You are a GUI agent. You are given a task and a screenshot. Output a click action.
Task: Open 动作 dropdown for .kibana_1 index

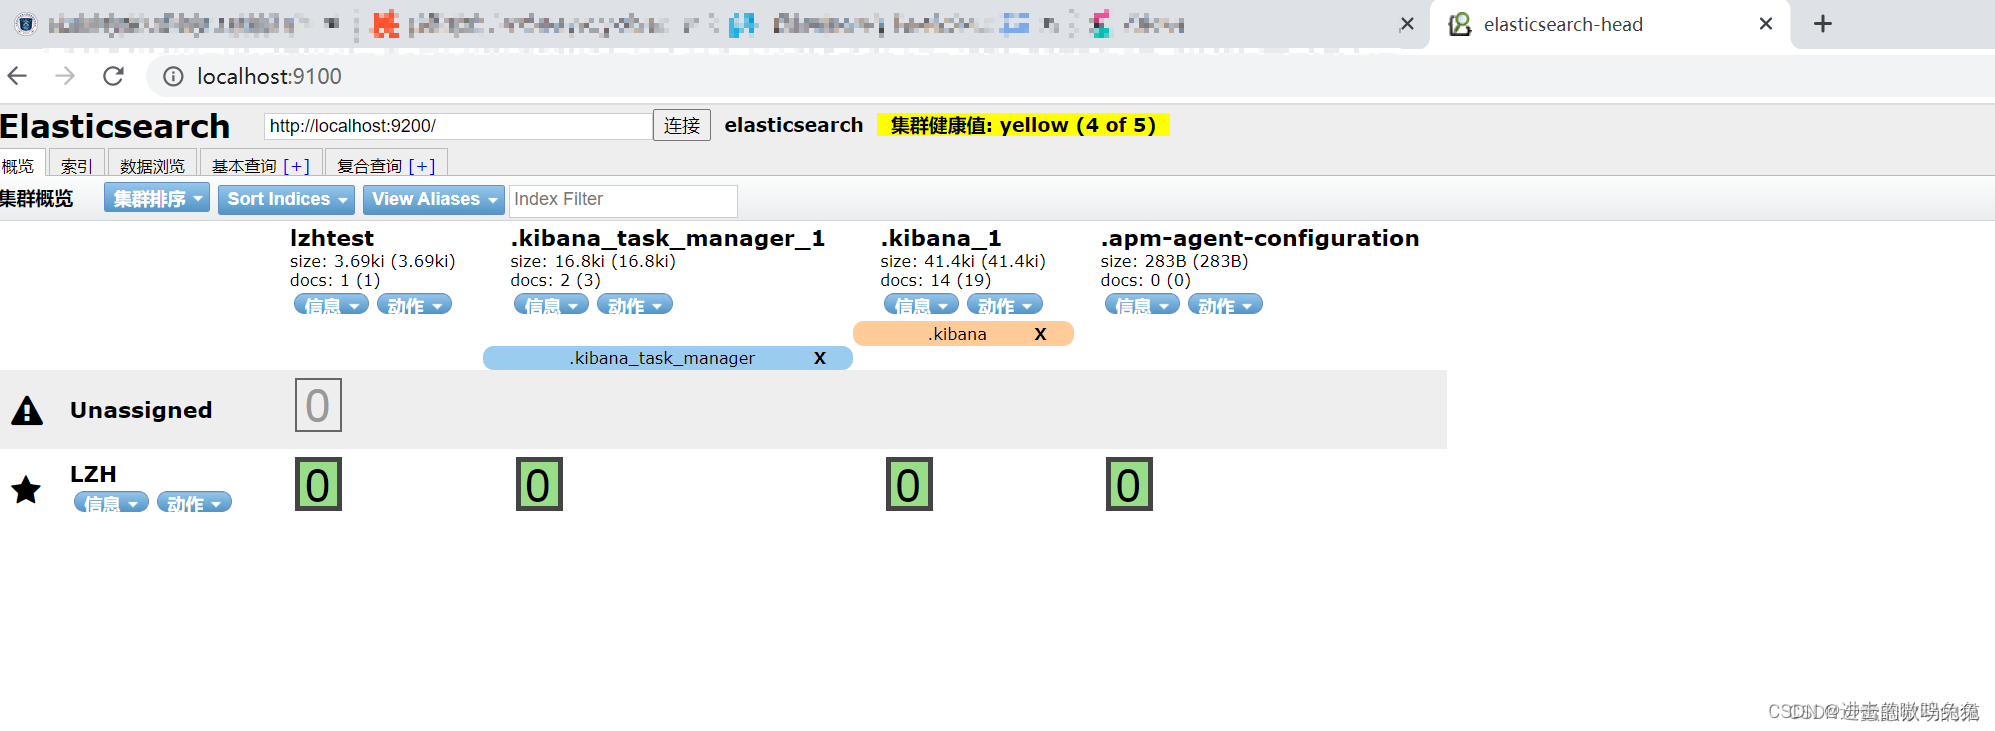pyautogui.click(x=1005, y=304)
